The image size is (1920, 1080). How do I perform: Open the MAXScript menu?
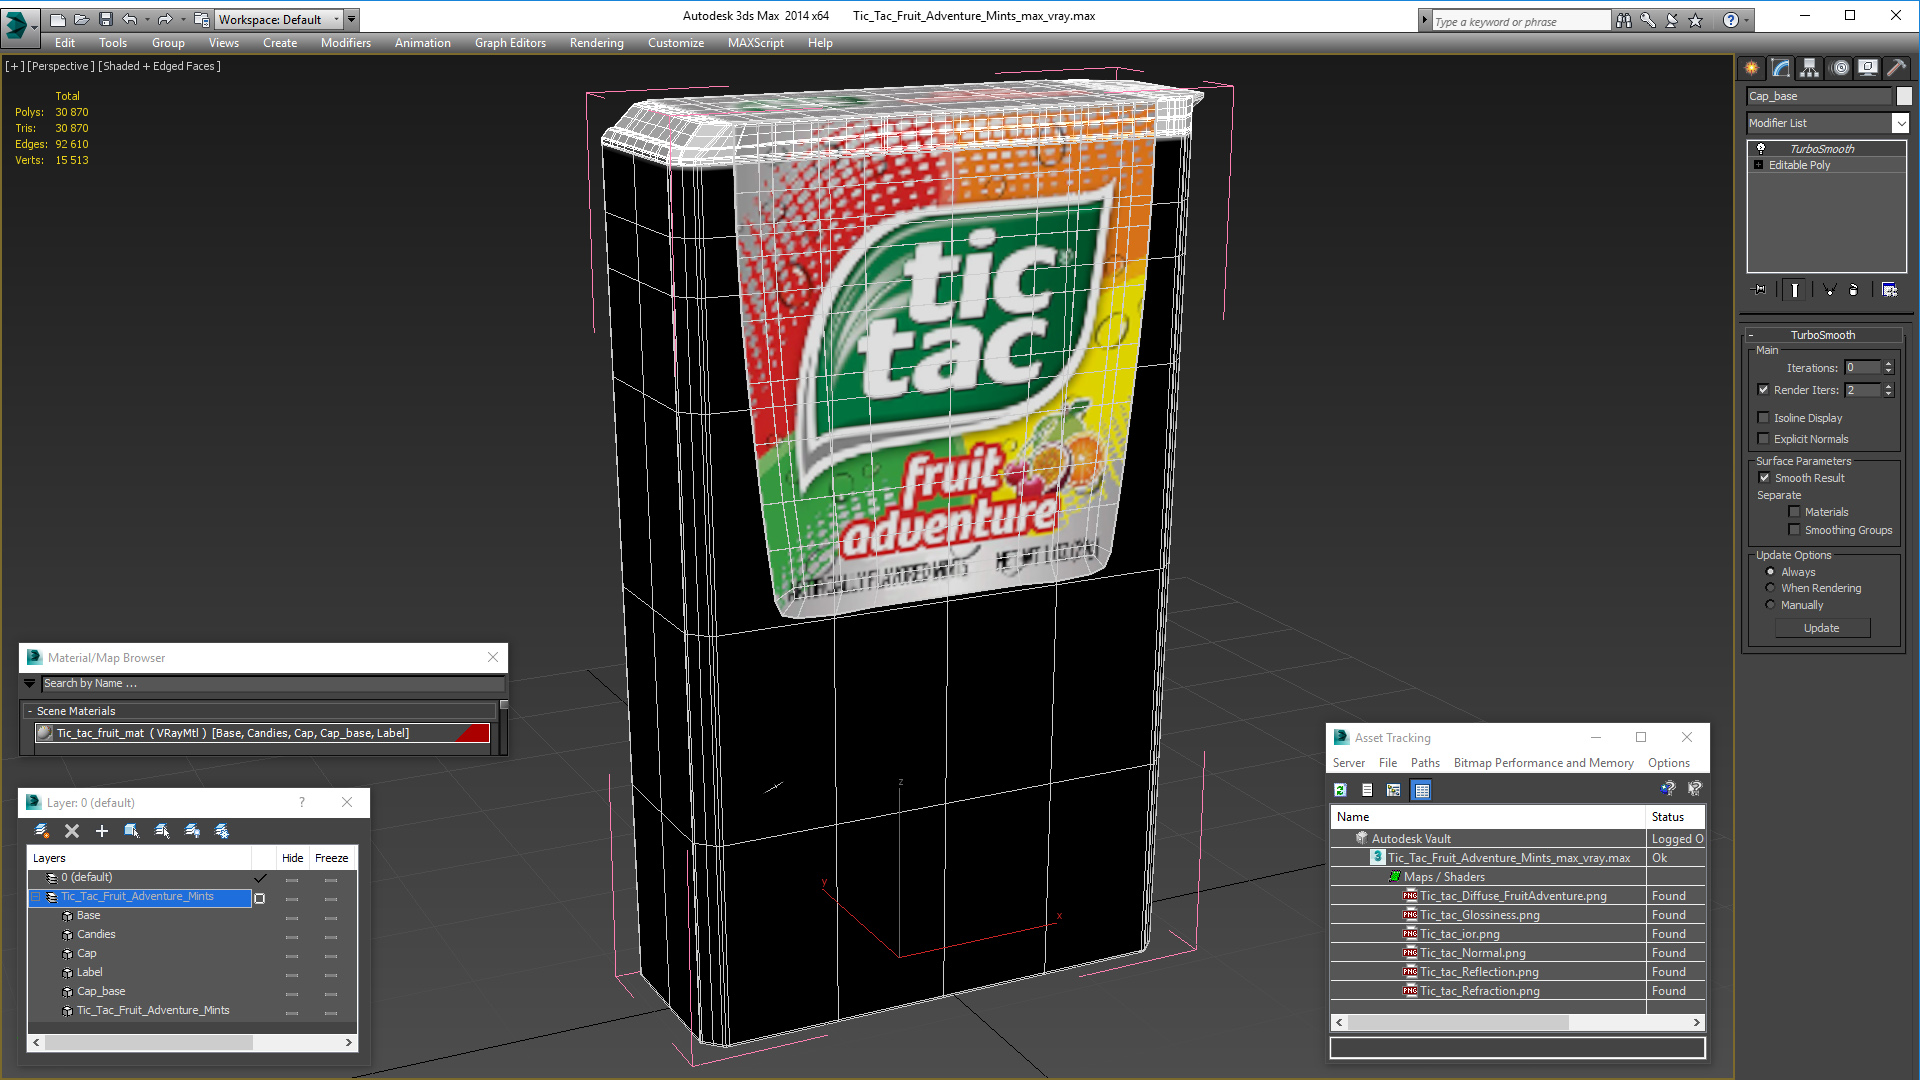point(756,43)
